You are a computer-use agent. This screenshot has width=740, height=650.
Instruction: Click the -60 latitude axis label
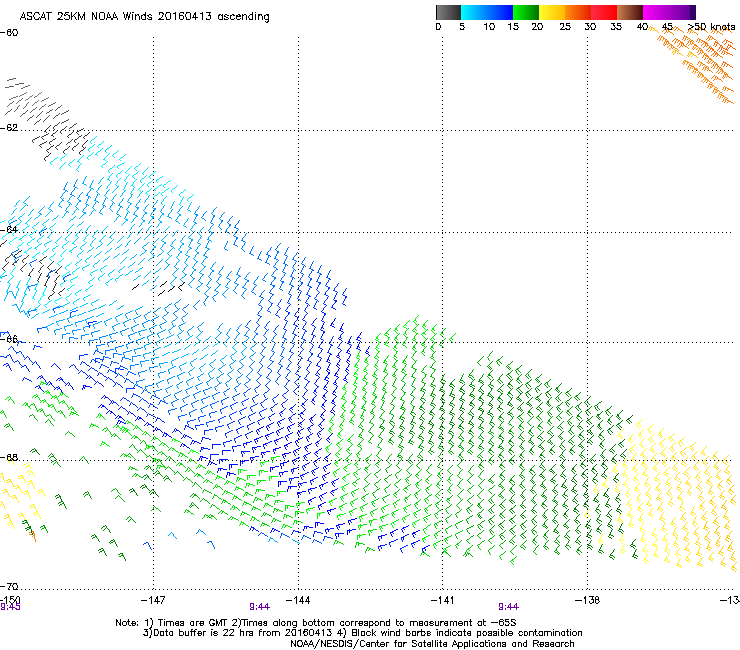click(9, 33)
